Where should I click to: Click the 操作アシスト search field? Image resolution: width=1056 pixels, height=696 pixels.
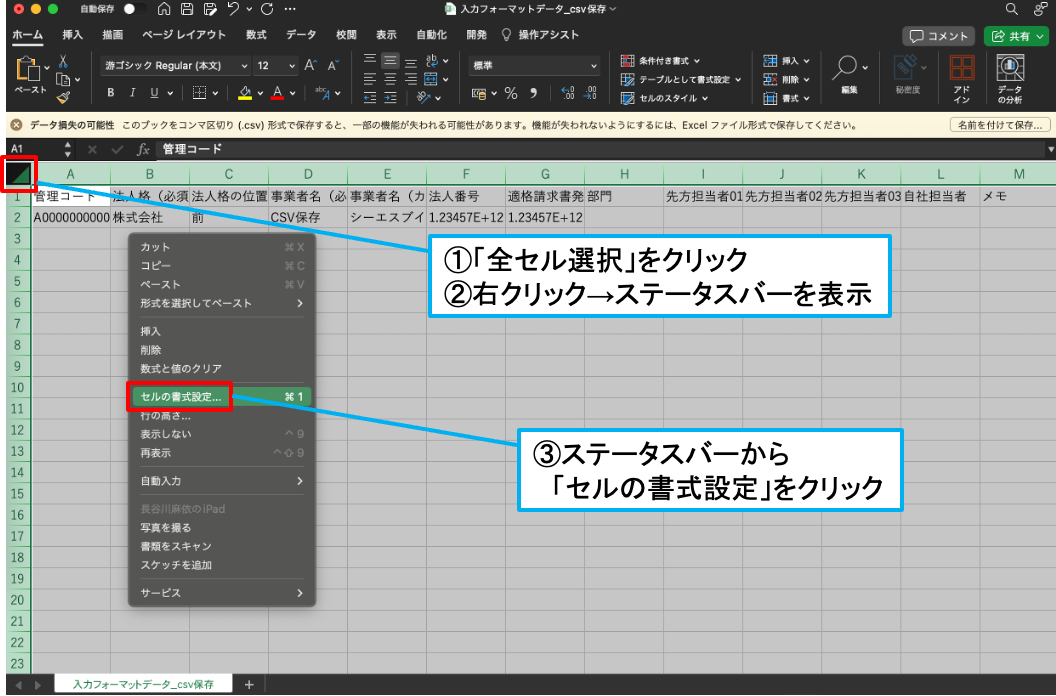coord(540,34)
